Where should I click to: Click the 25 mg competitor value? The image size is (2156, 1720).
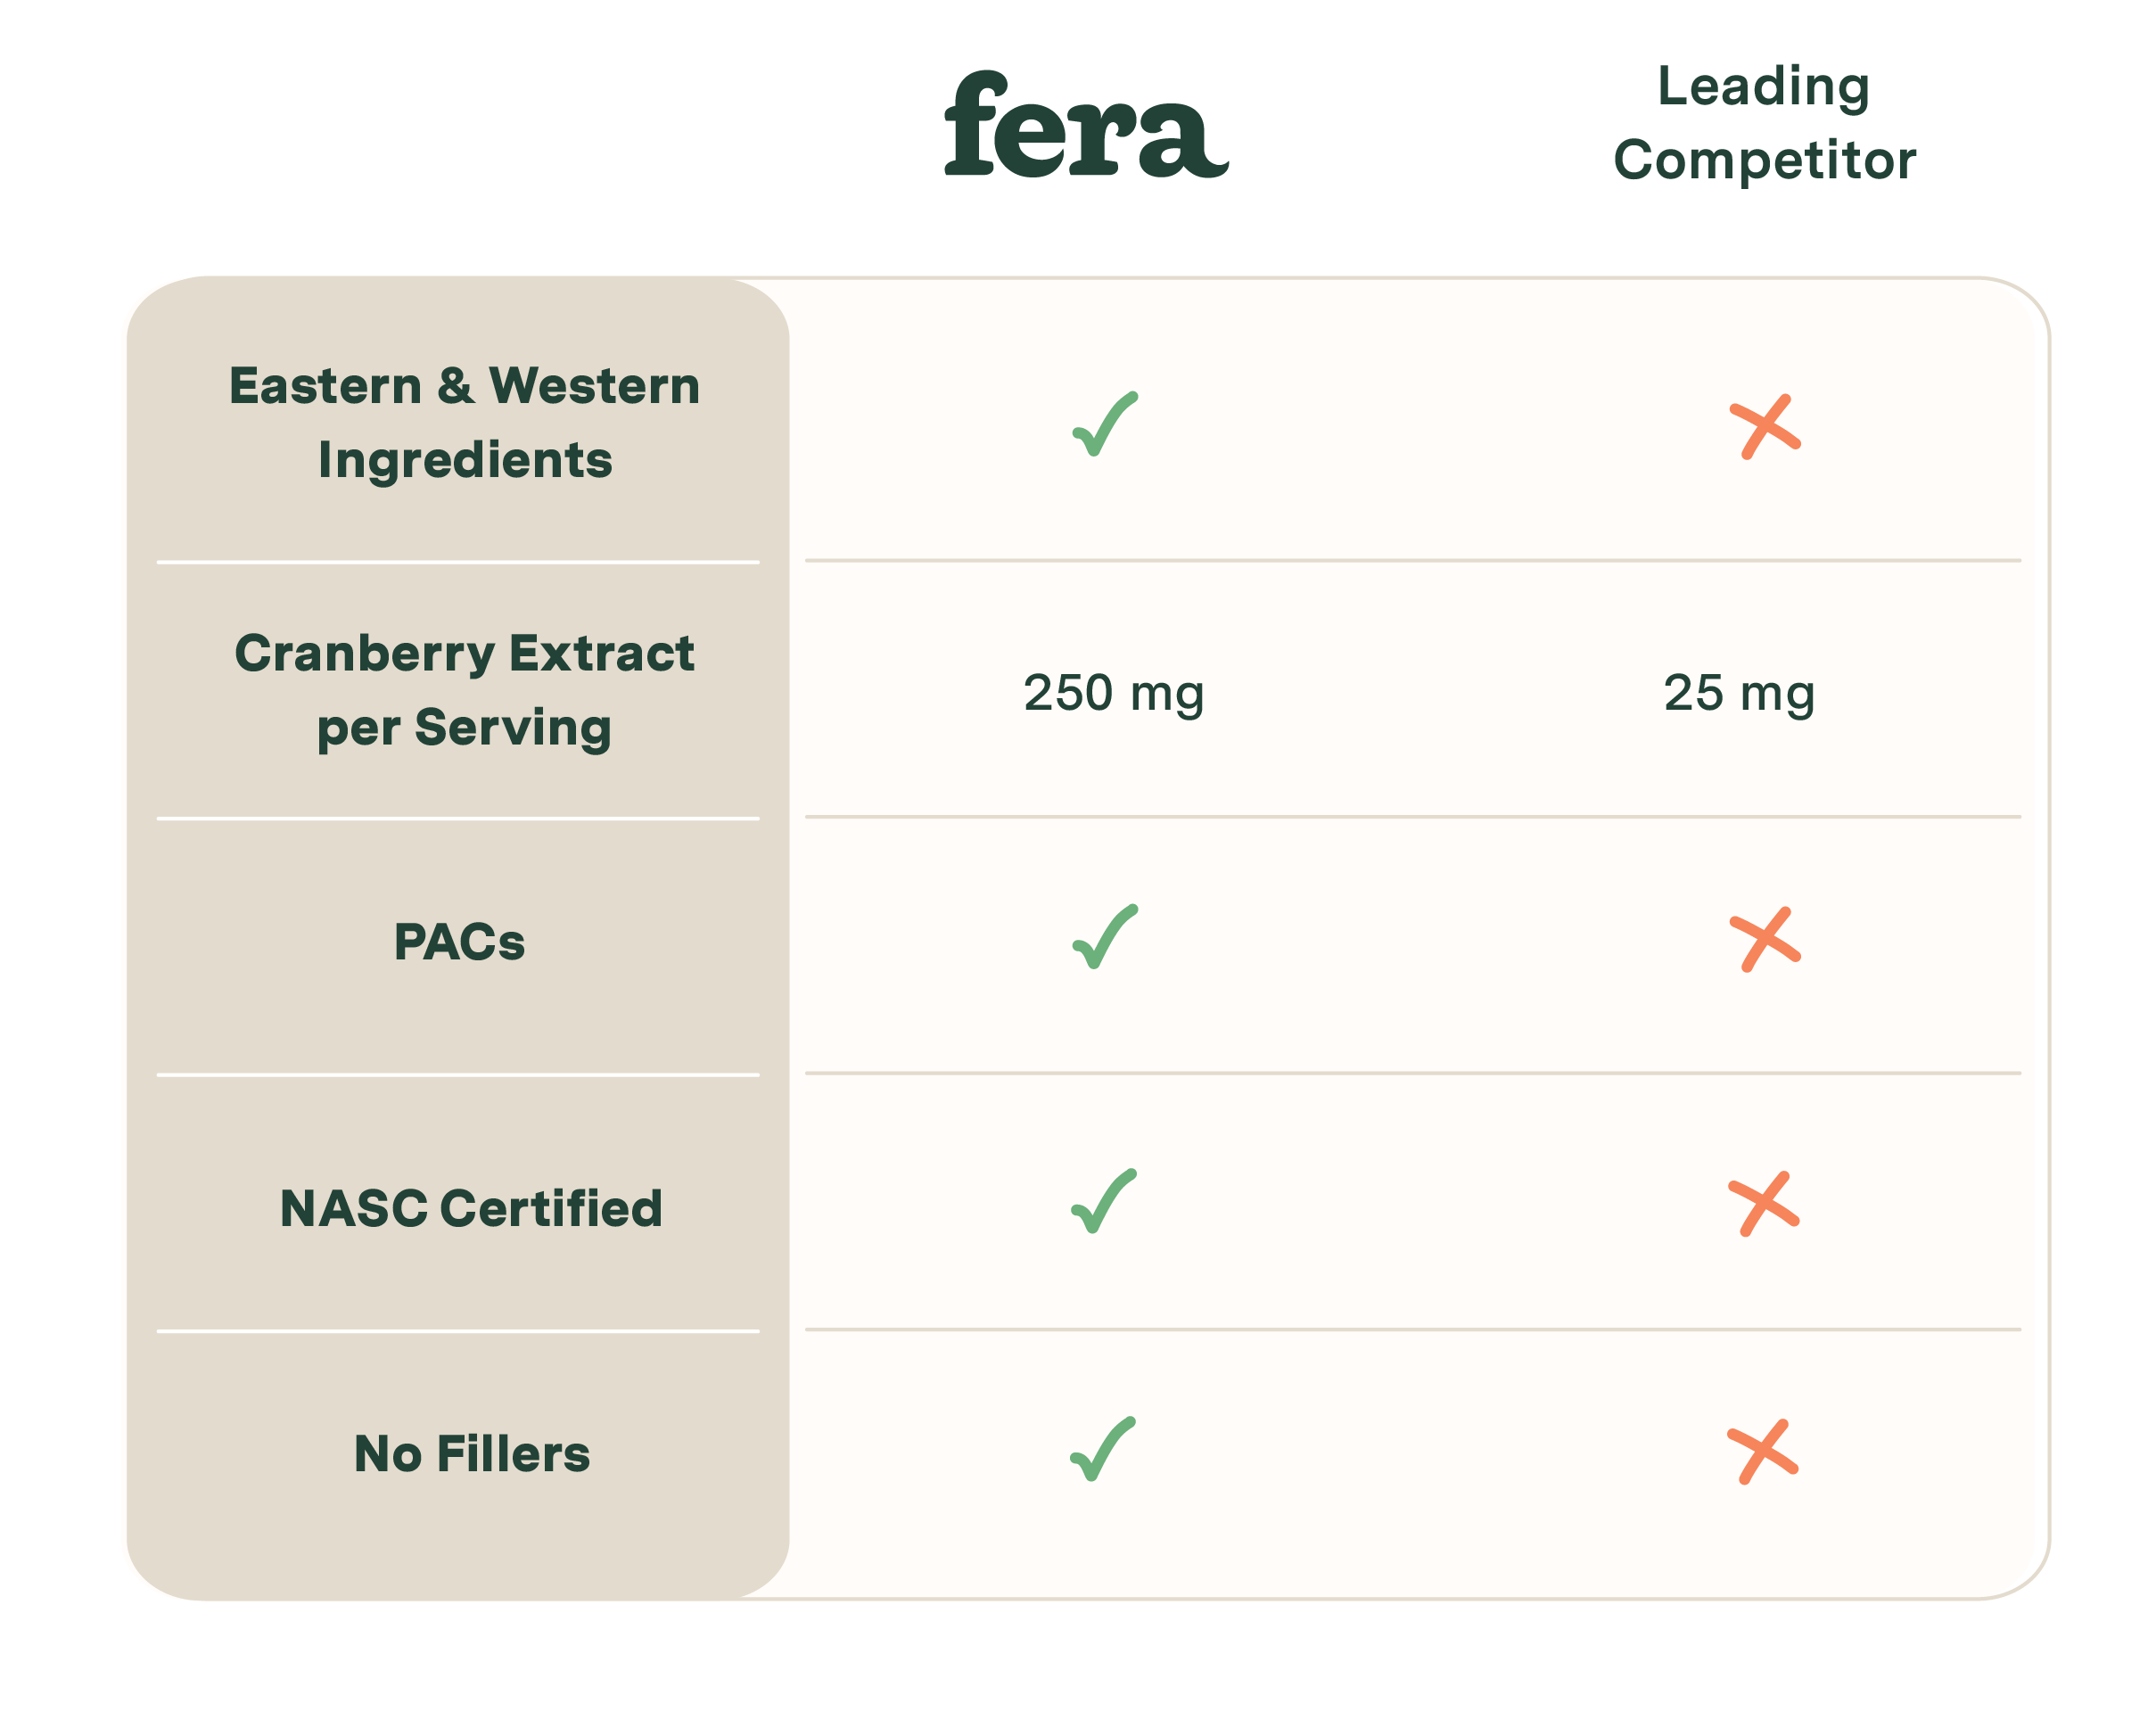coord(1739,693)
